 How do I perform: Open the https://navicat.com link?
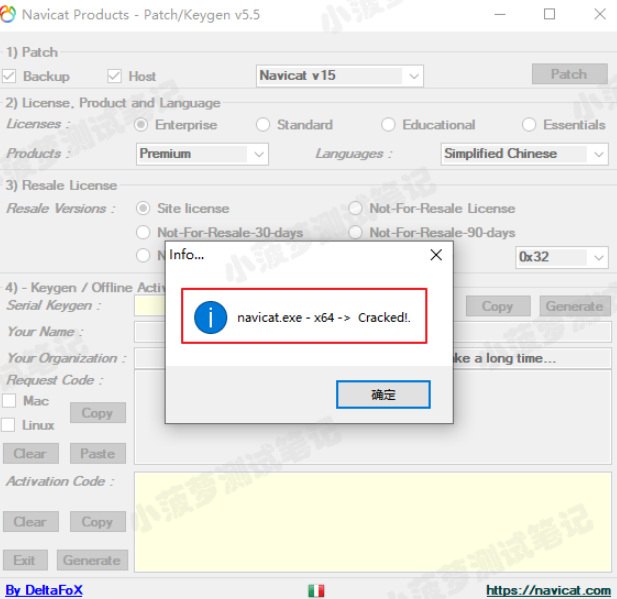point(549,590)
